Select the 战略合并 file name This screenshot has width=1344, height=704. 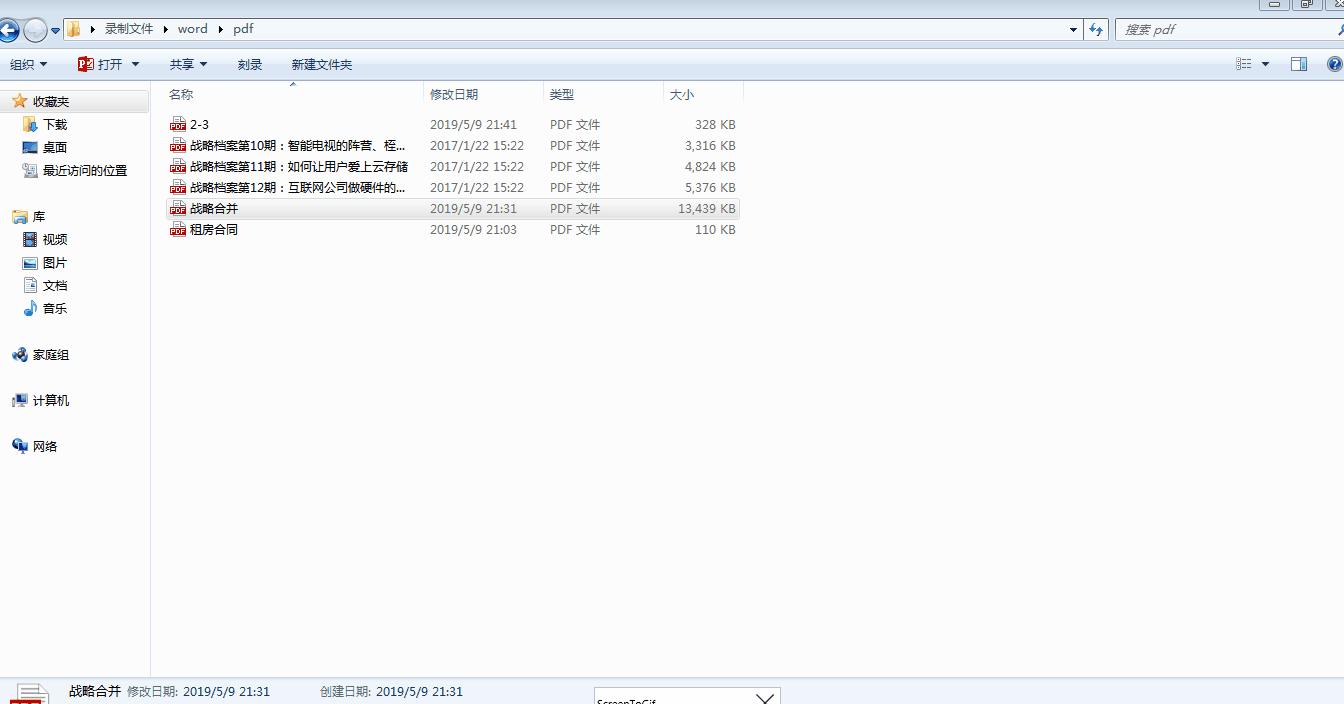[214, 208]
